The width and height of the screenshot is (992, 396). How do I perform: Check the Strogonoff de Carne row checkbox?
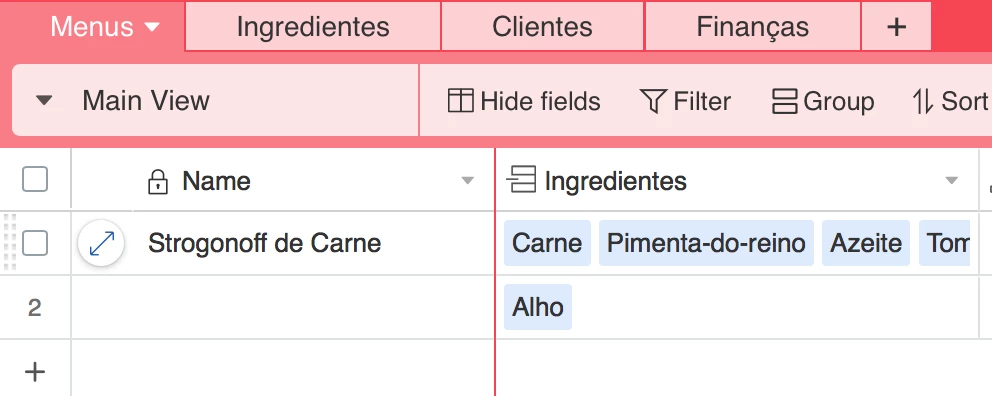point(35,243)
